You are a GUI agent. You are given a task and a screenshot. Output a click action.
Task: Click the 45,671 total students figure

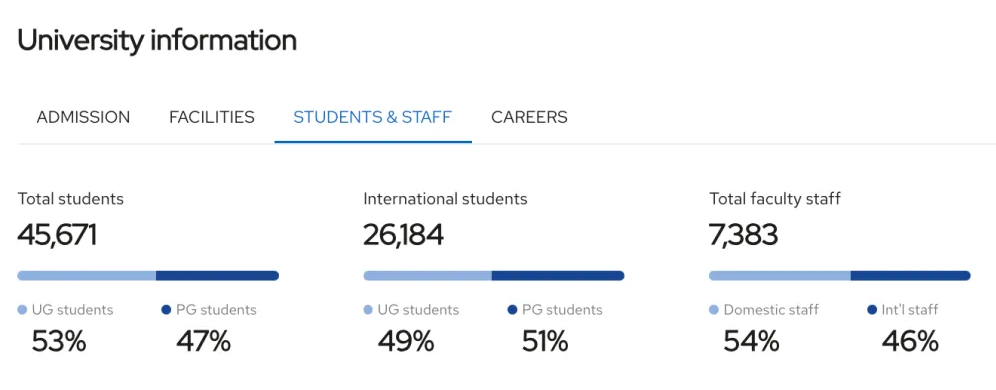57,236
